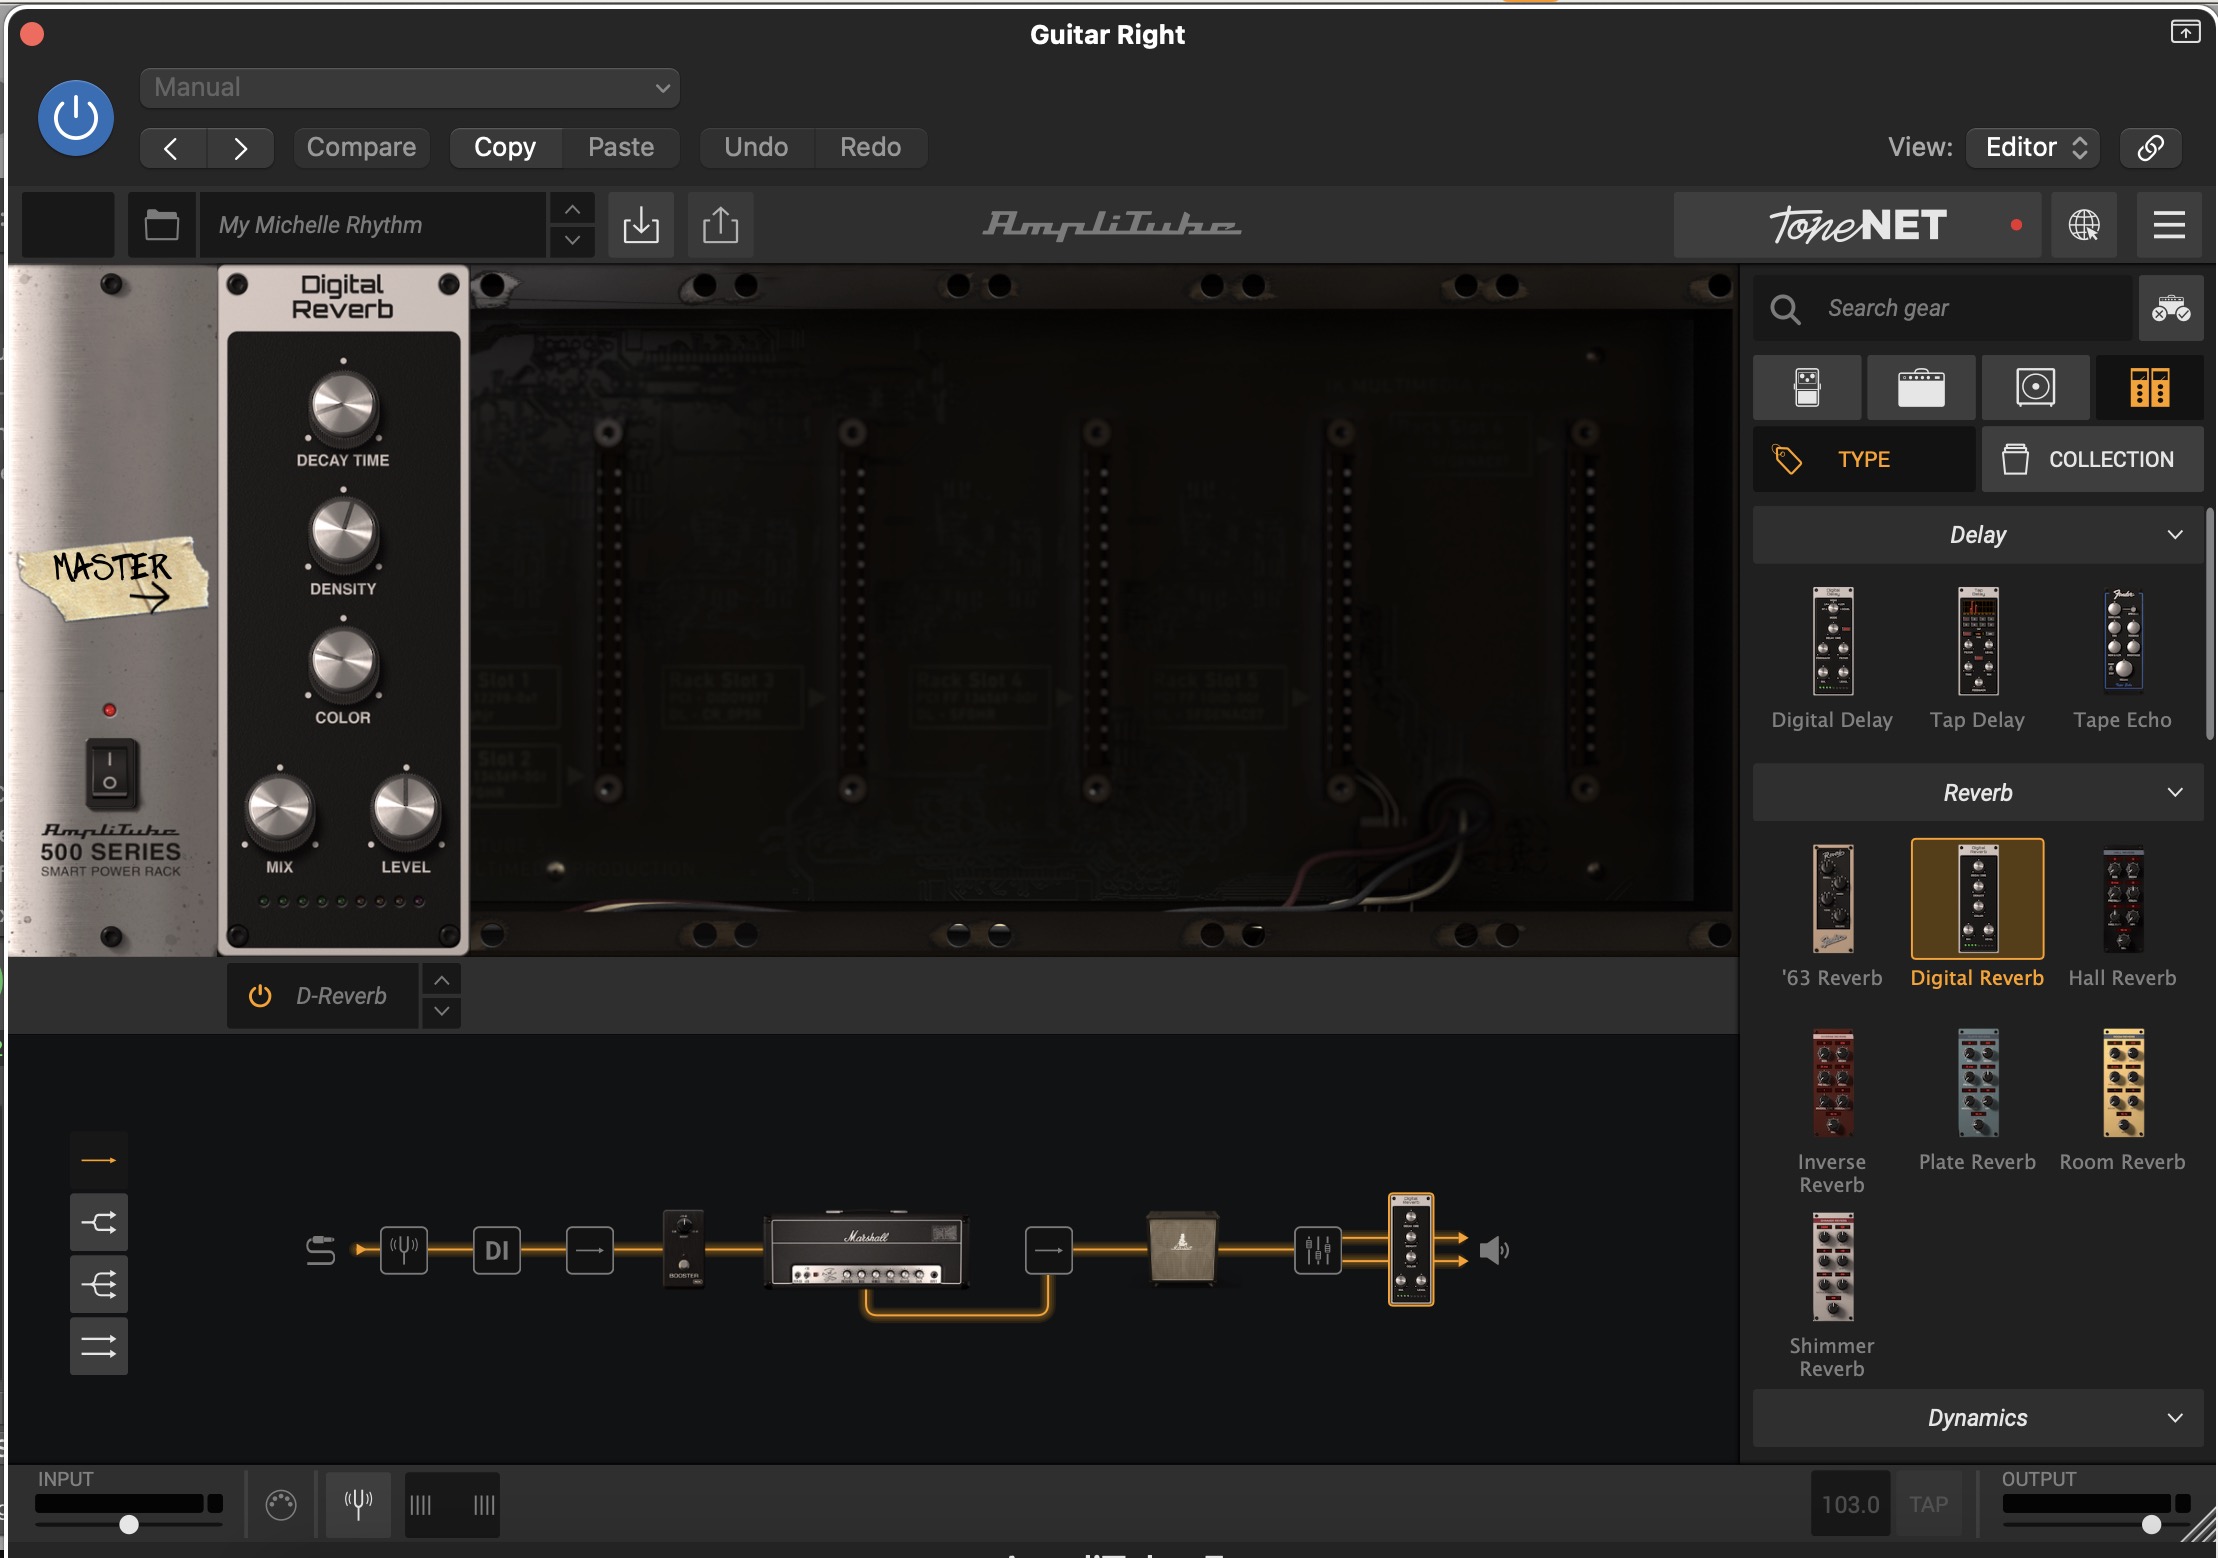Open the Manual preset dropdown

[410, 88]
